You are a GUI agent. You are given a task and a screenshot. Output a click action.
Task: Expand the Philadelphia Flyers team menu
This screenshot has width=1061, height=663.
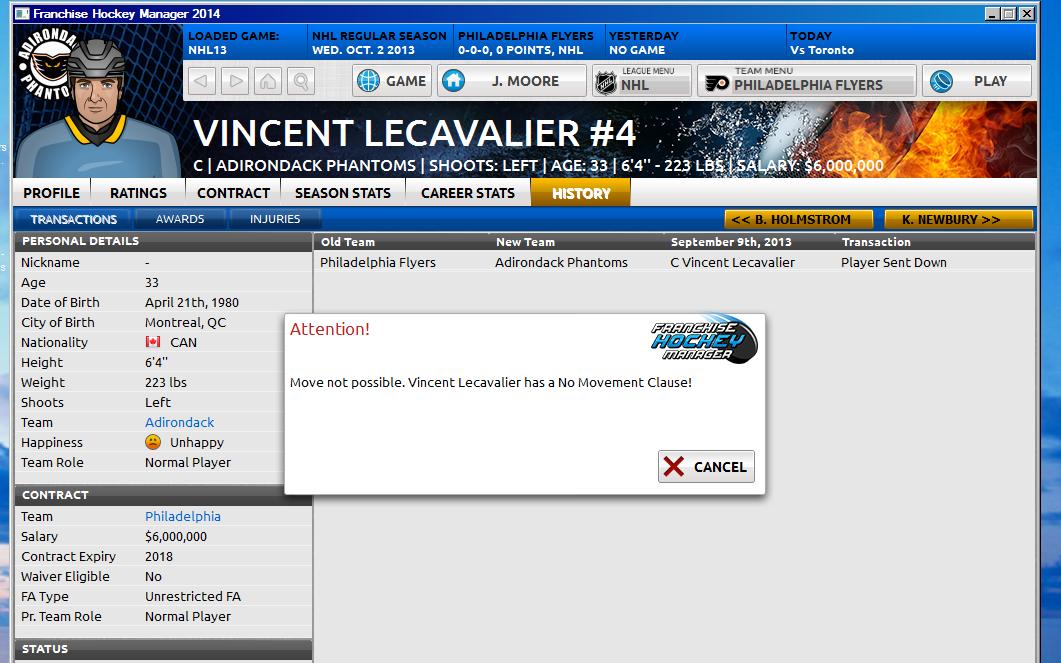(807, 81)
